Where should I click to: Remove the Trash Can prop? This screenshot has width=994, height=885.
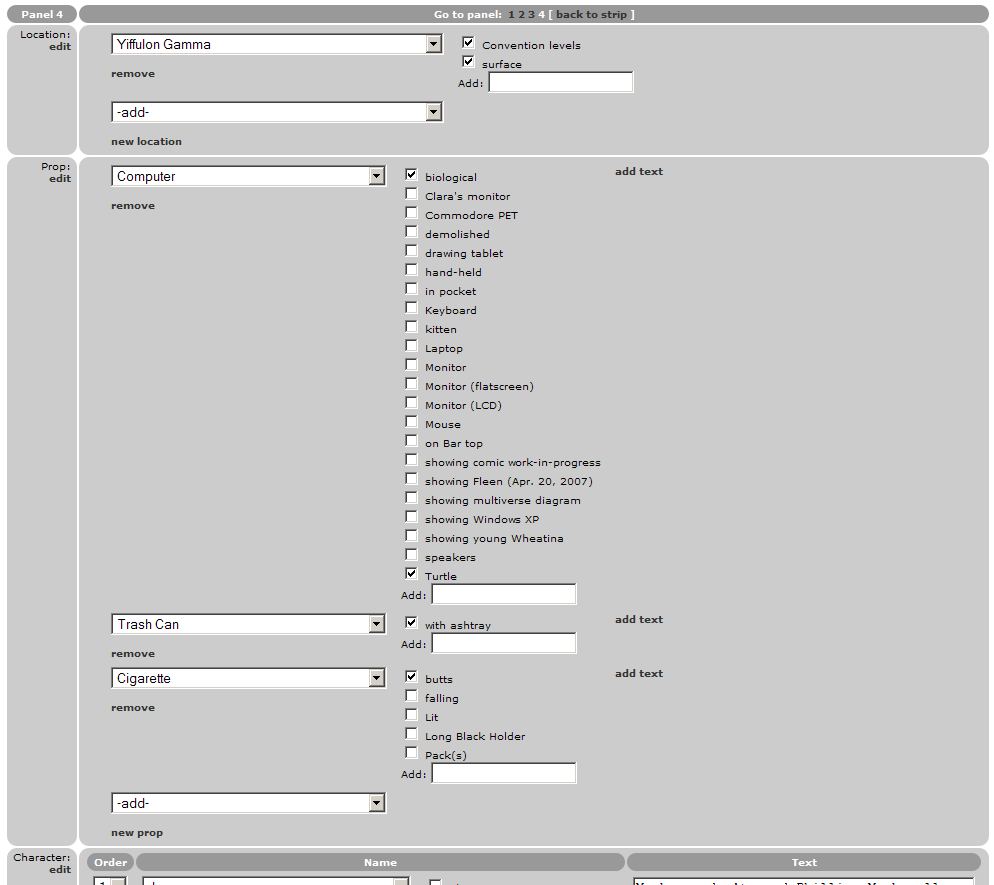[133, 654]
